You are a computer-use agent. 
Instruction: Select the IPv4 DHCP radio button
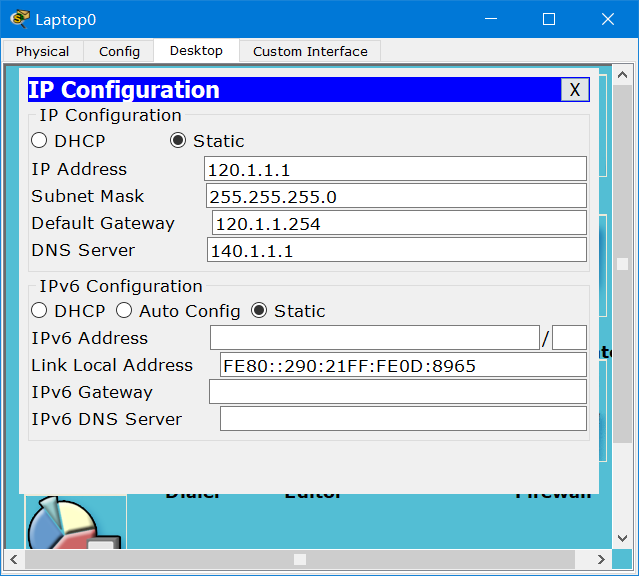pyautogui.click(x=39, y=141)
